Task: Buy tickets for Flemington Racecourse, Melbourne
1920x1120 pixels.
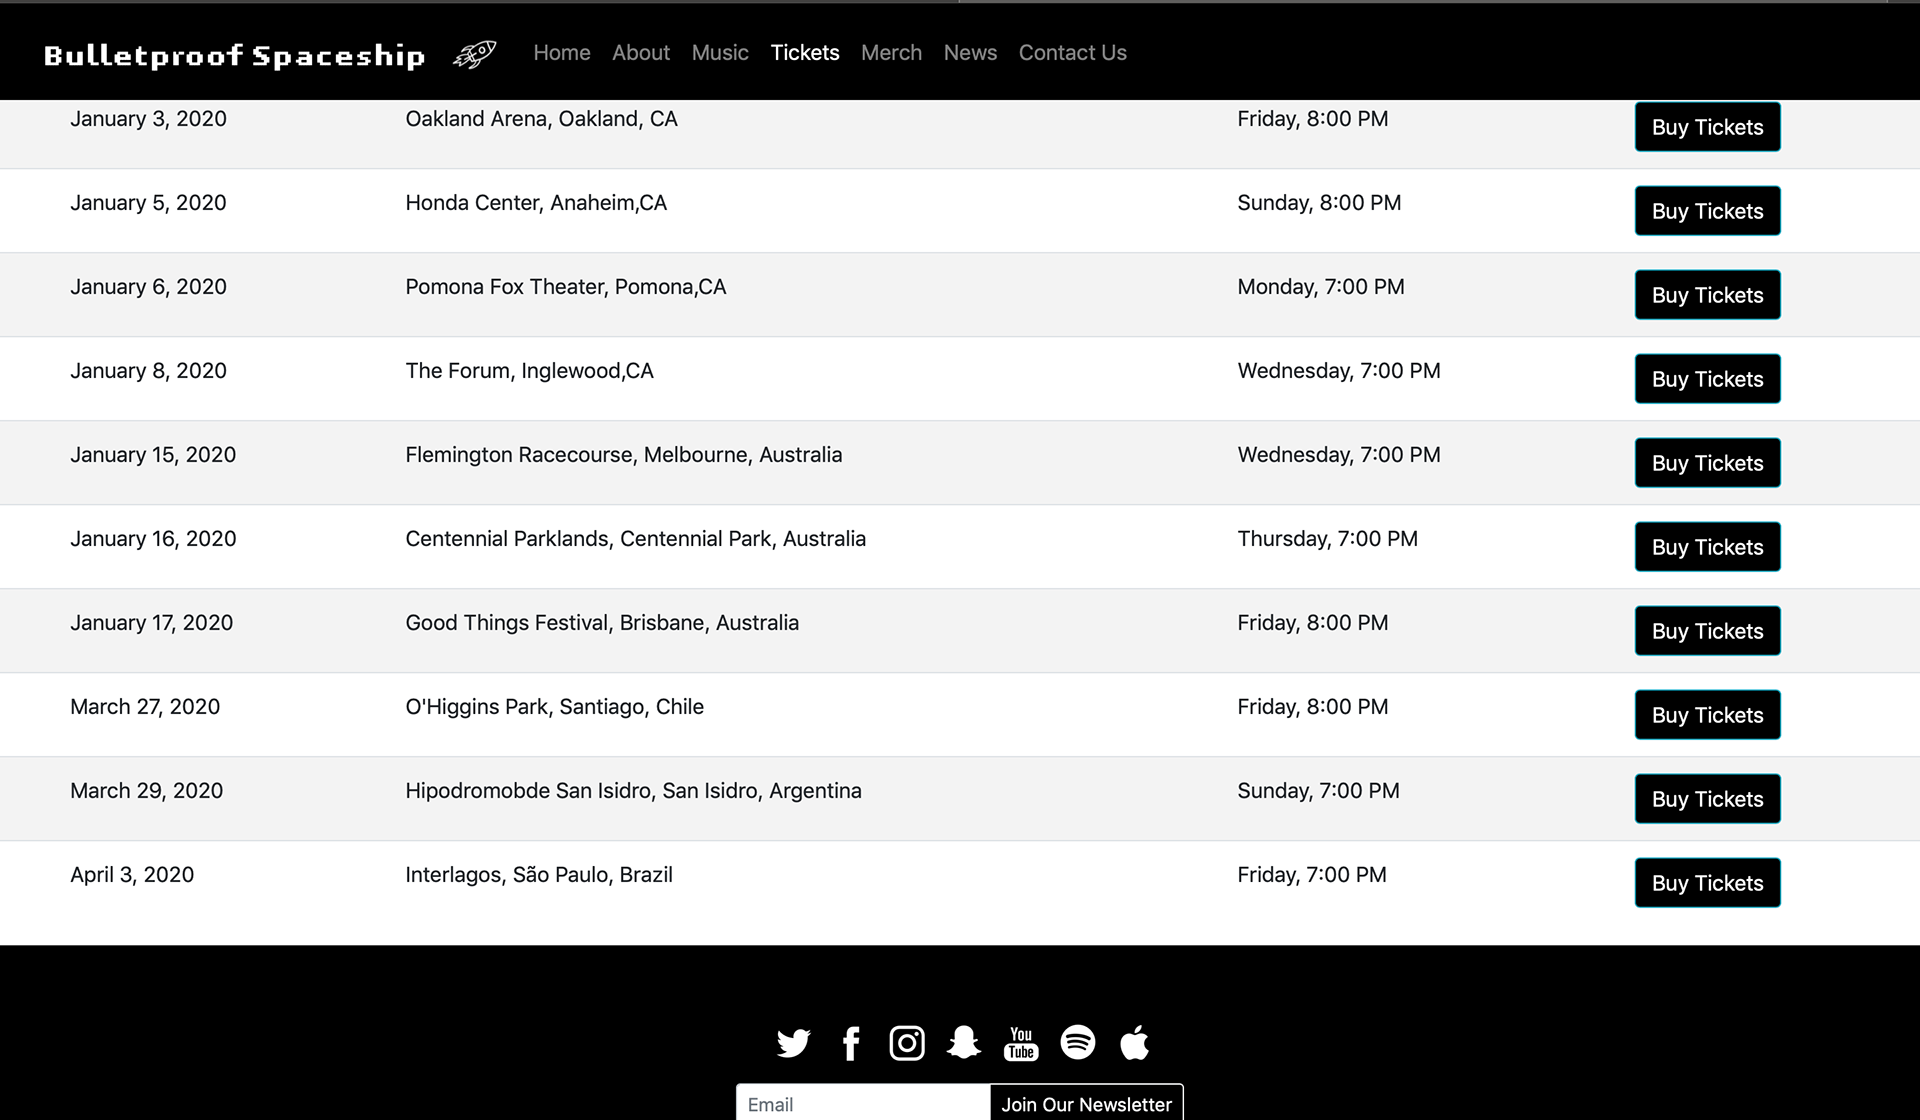Action: point(1707,463)
